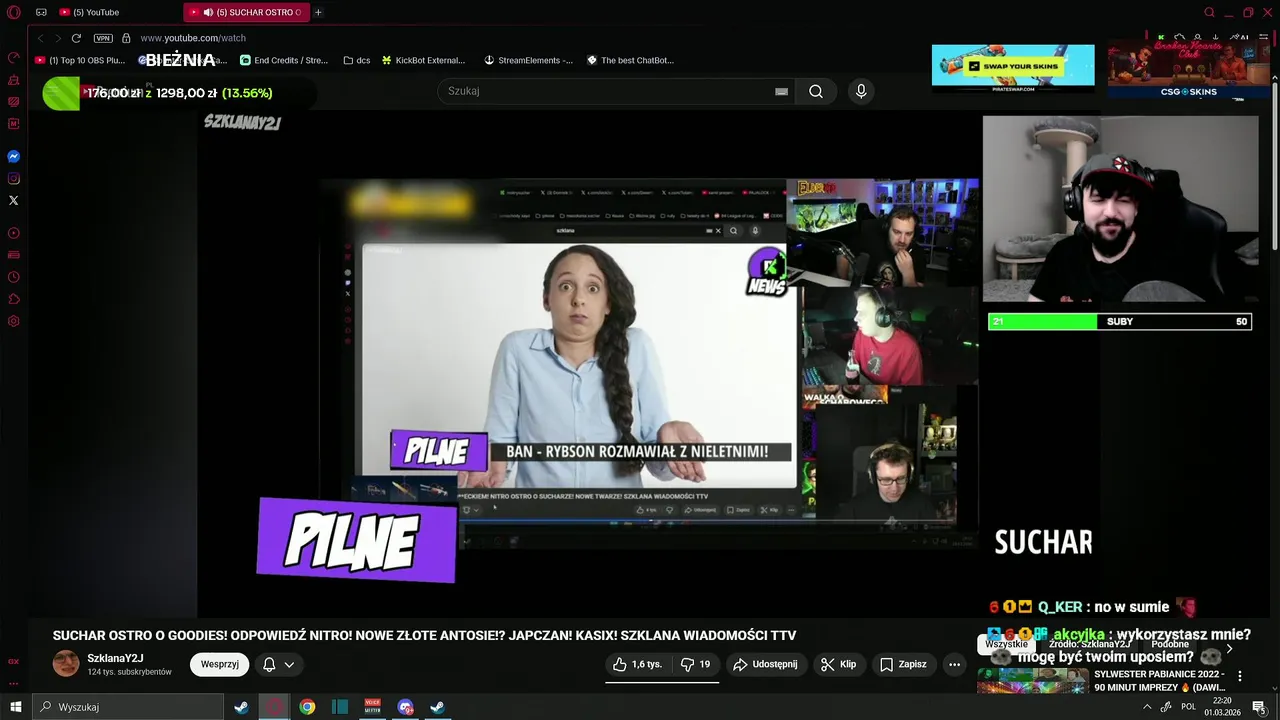
Task: Open Messenger in the Opera sidebar
Action: pyautogui.click(x=14, y=157)
